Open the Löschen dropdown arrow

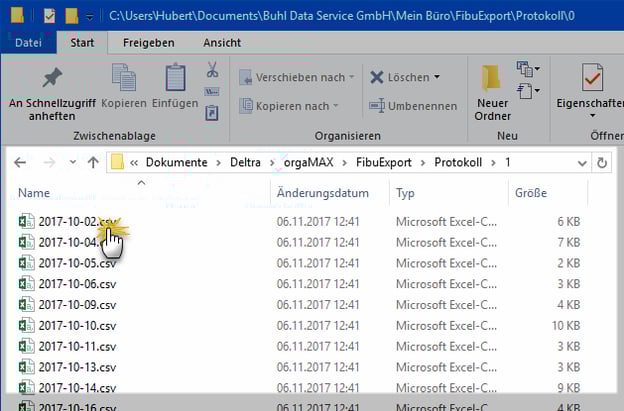[x=437, y=77]
